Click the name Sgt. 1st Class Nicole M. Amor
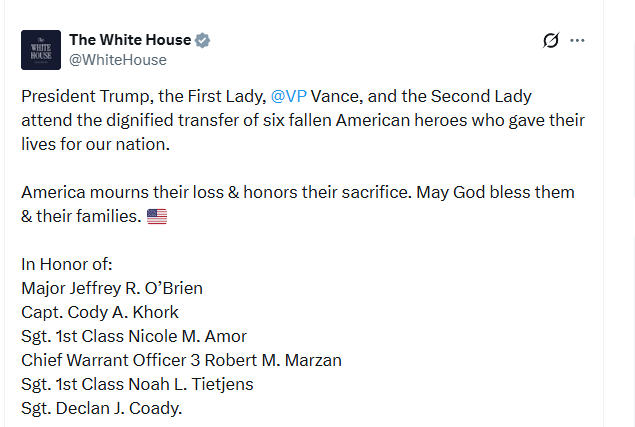This screenshot has width=635, height=427. [x=134, y=336]
